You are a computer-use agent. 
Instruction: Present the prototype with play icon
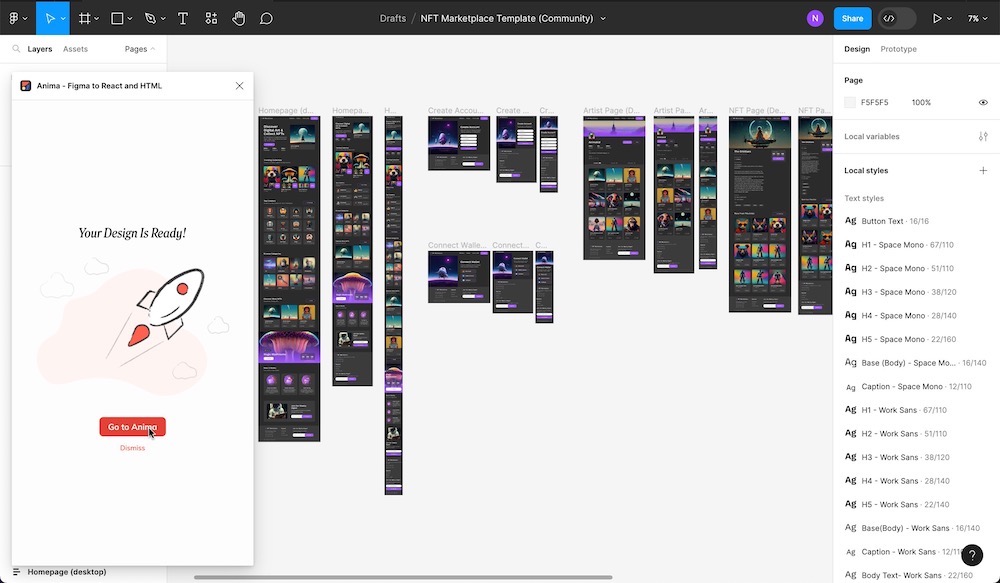(937, 18)
